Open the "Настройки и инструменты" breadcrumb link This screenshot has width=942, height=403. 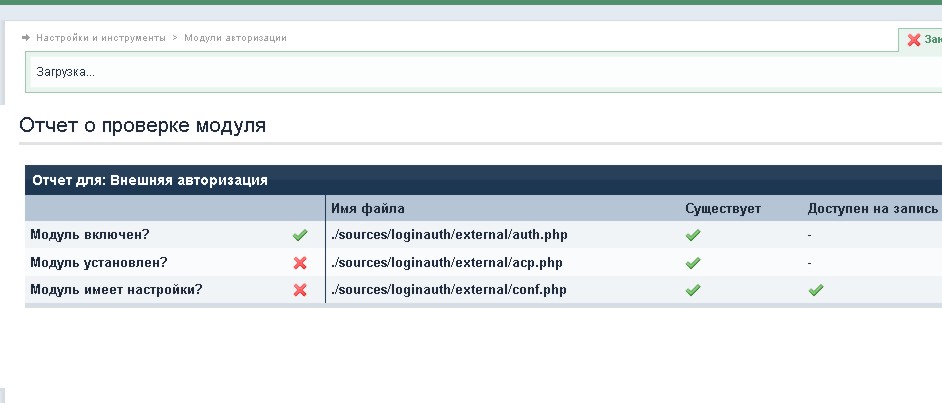100,37
